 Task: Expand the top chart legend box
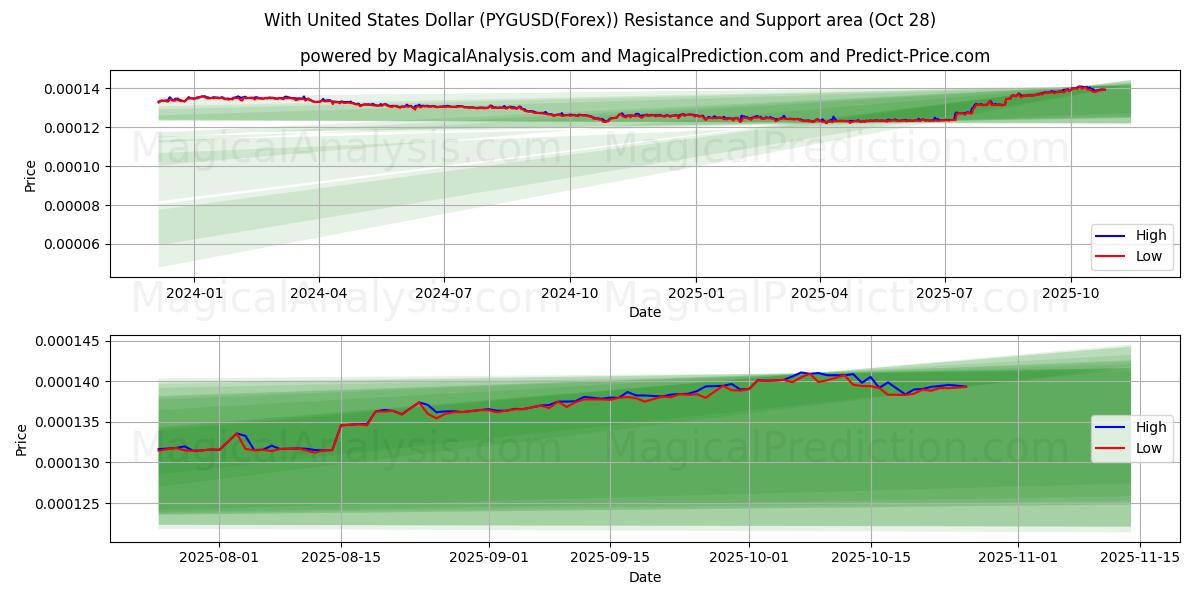tap(1134, 245)
